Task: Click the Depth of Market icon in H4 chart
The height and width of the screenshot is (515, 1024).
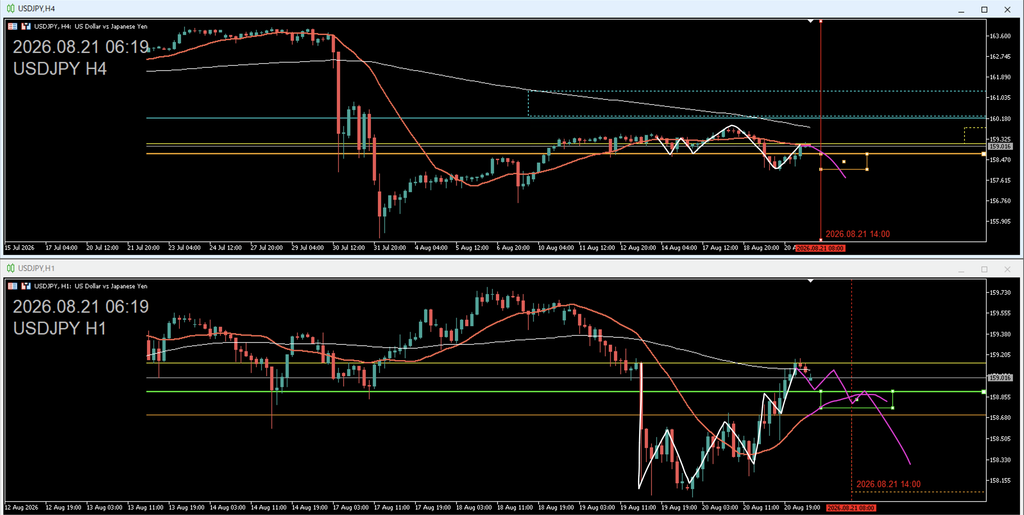Action: click(x=14, y=26)
